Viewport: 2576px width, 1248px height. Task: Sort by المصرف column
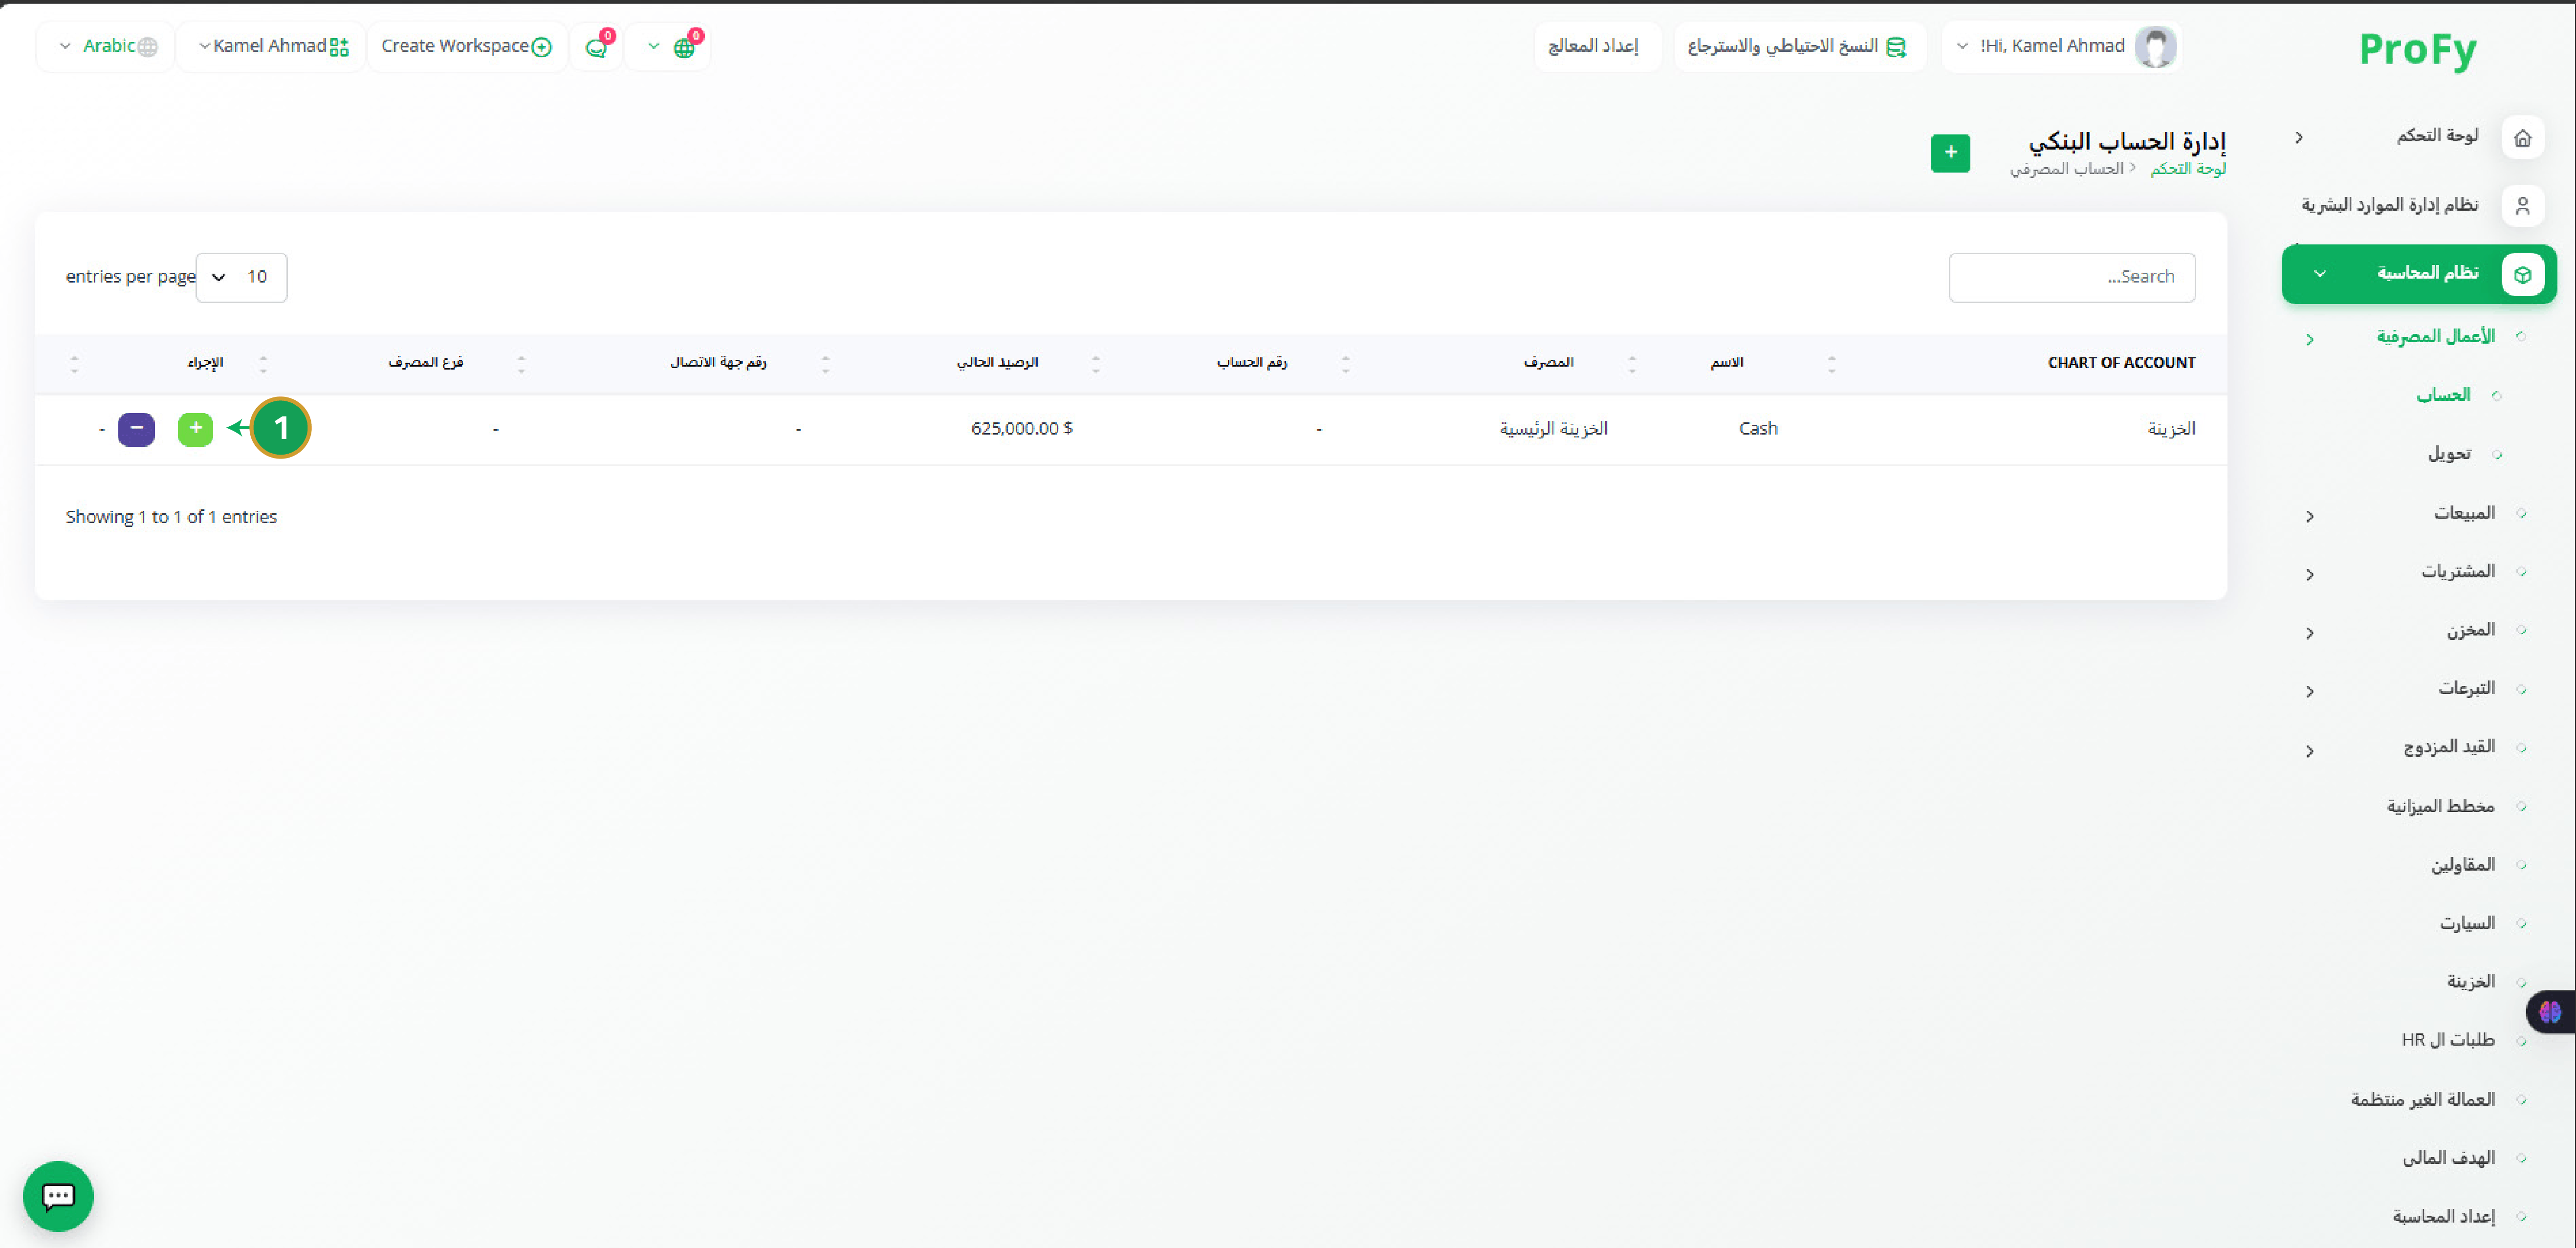click(1548, 363)
